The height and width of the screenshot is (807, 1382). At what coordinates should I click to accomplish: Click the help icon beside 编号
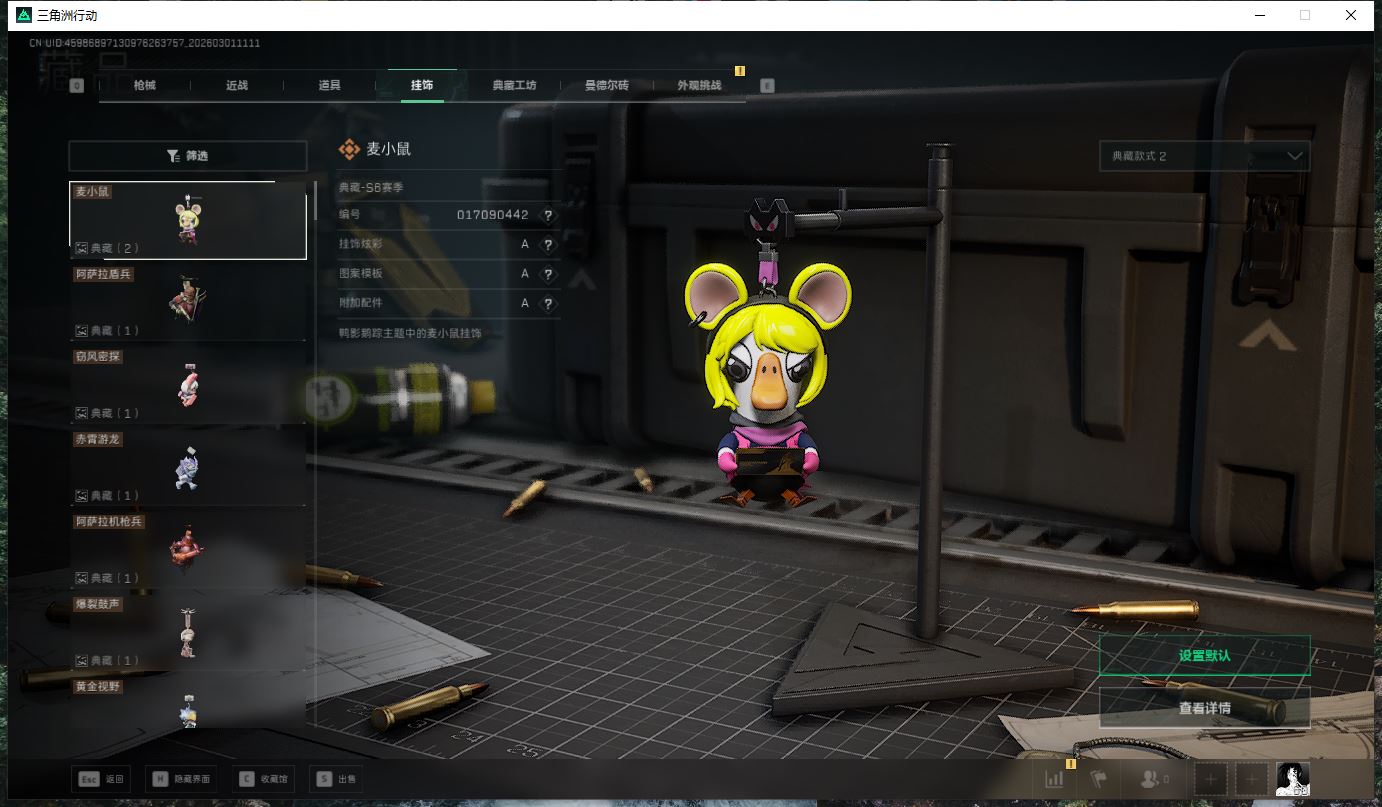(547, 215)
